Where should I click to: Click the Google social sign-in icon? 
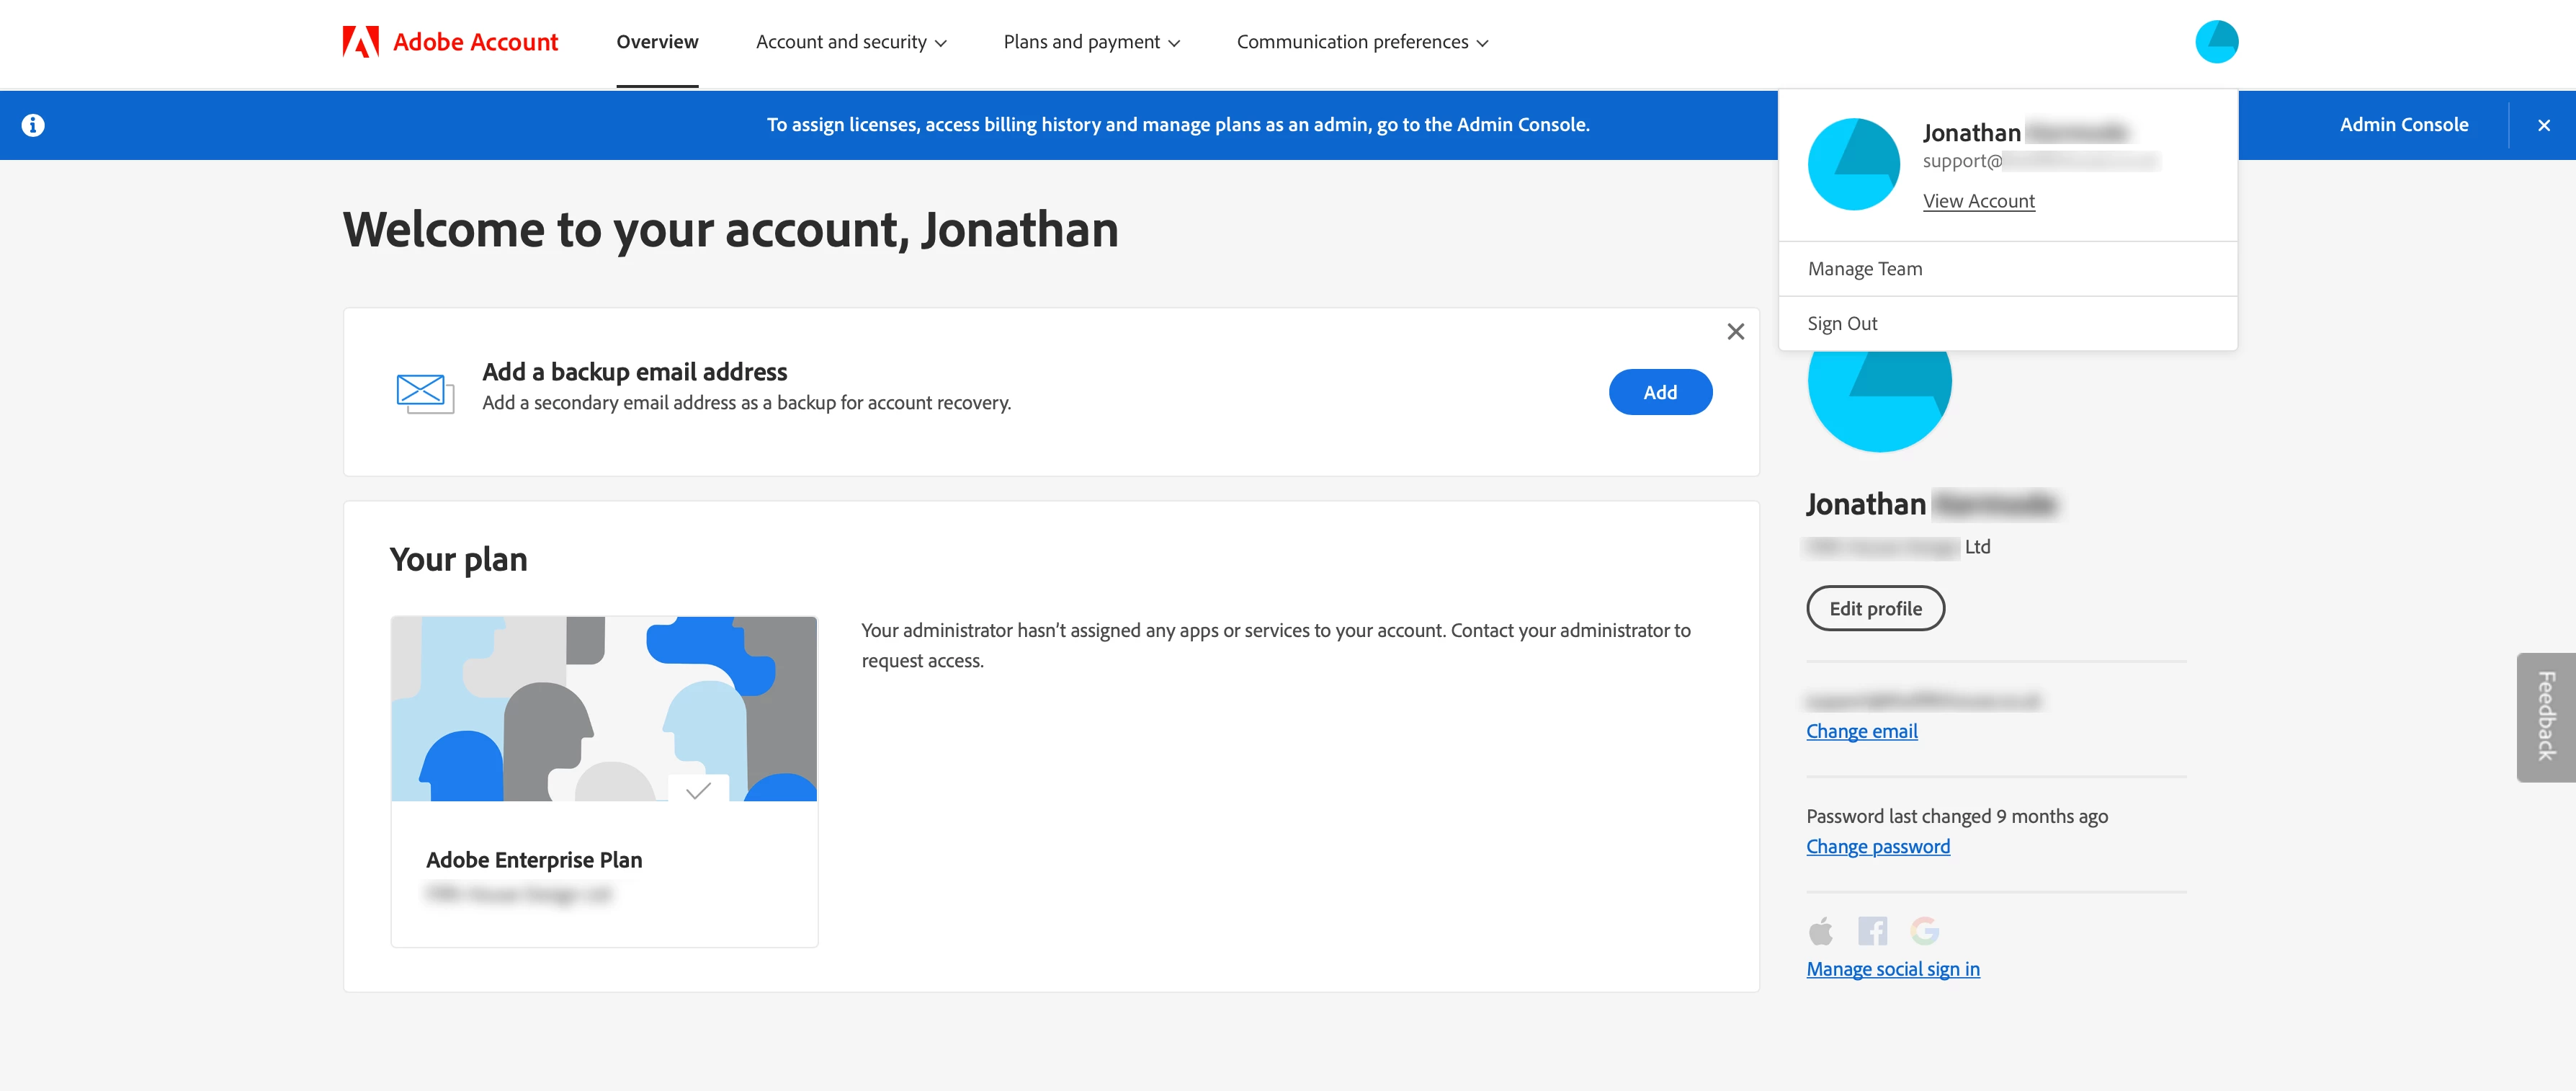[1924, 931]
